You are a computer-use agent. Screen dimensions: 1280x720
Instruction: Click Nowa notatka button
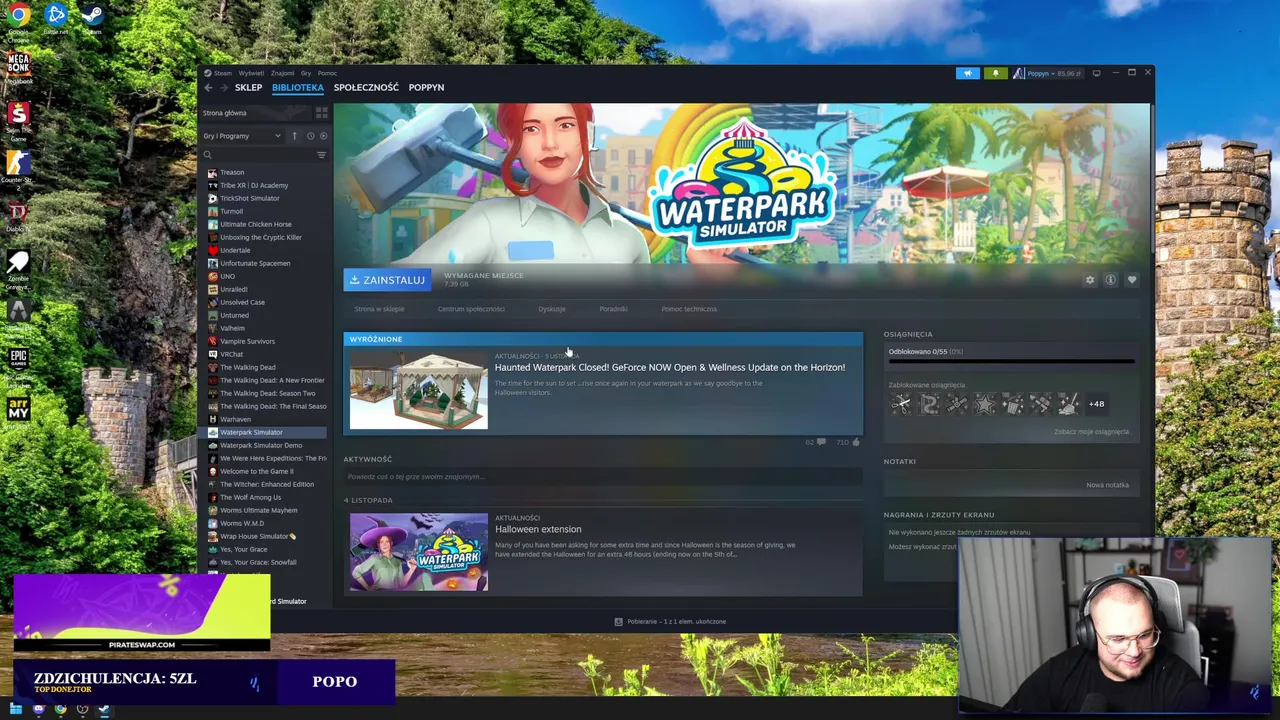coord(1107,485)
